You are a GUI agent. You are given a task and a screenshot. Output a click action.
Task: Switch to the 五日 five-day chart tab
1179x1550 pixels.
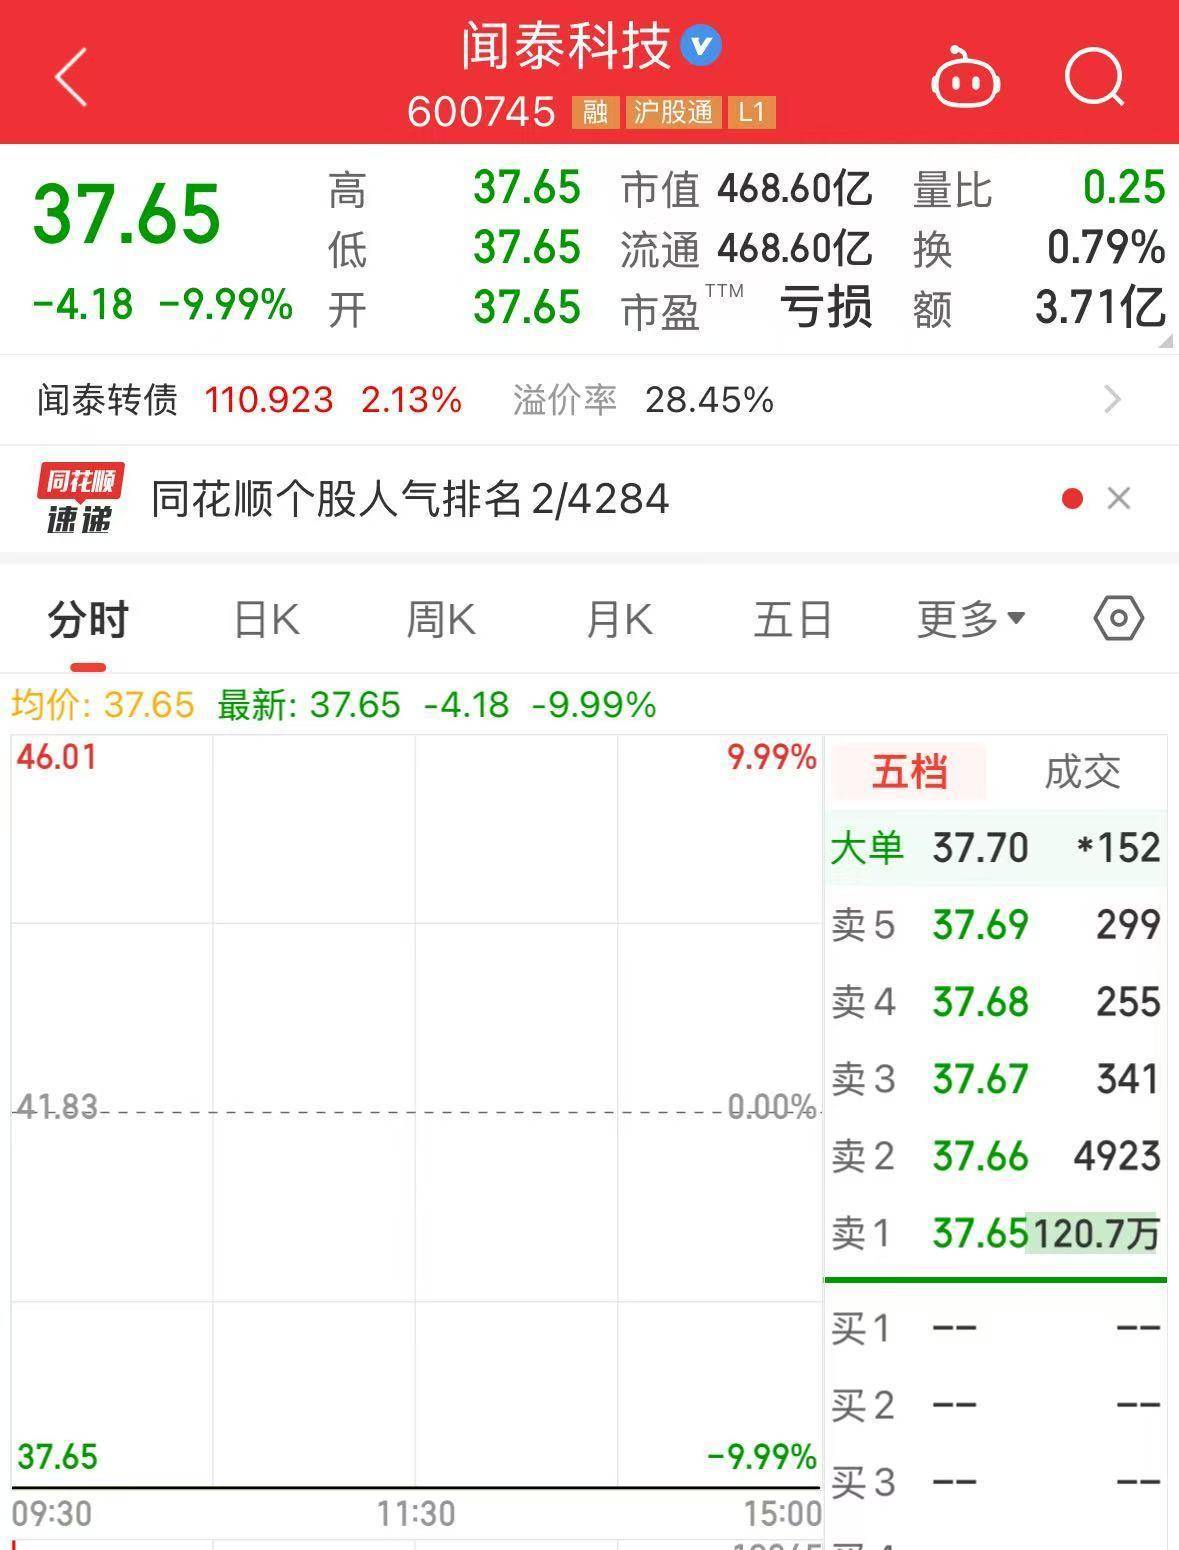[792, 618]
